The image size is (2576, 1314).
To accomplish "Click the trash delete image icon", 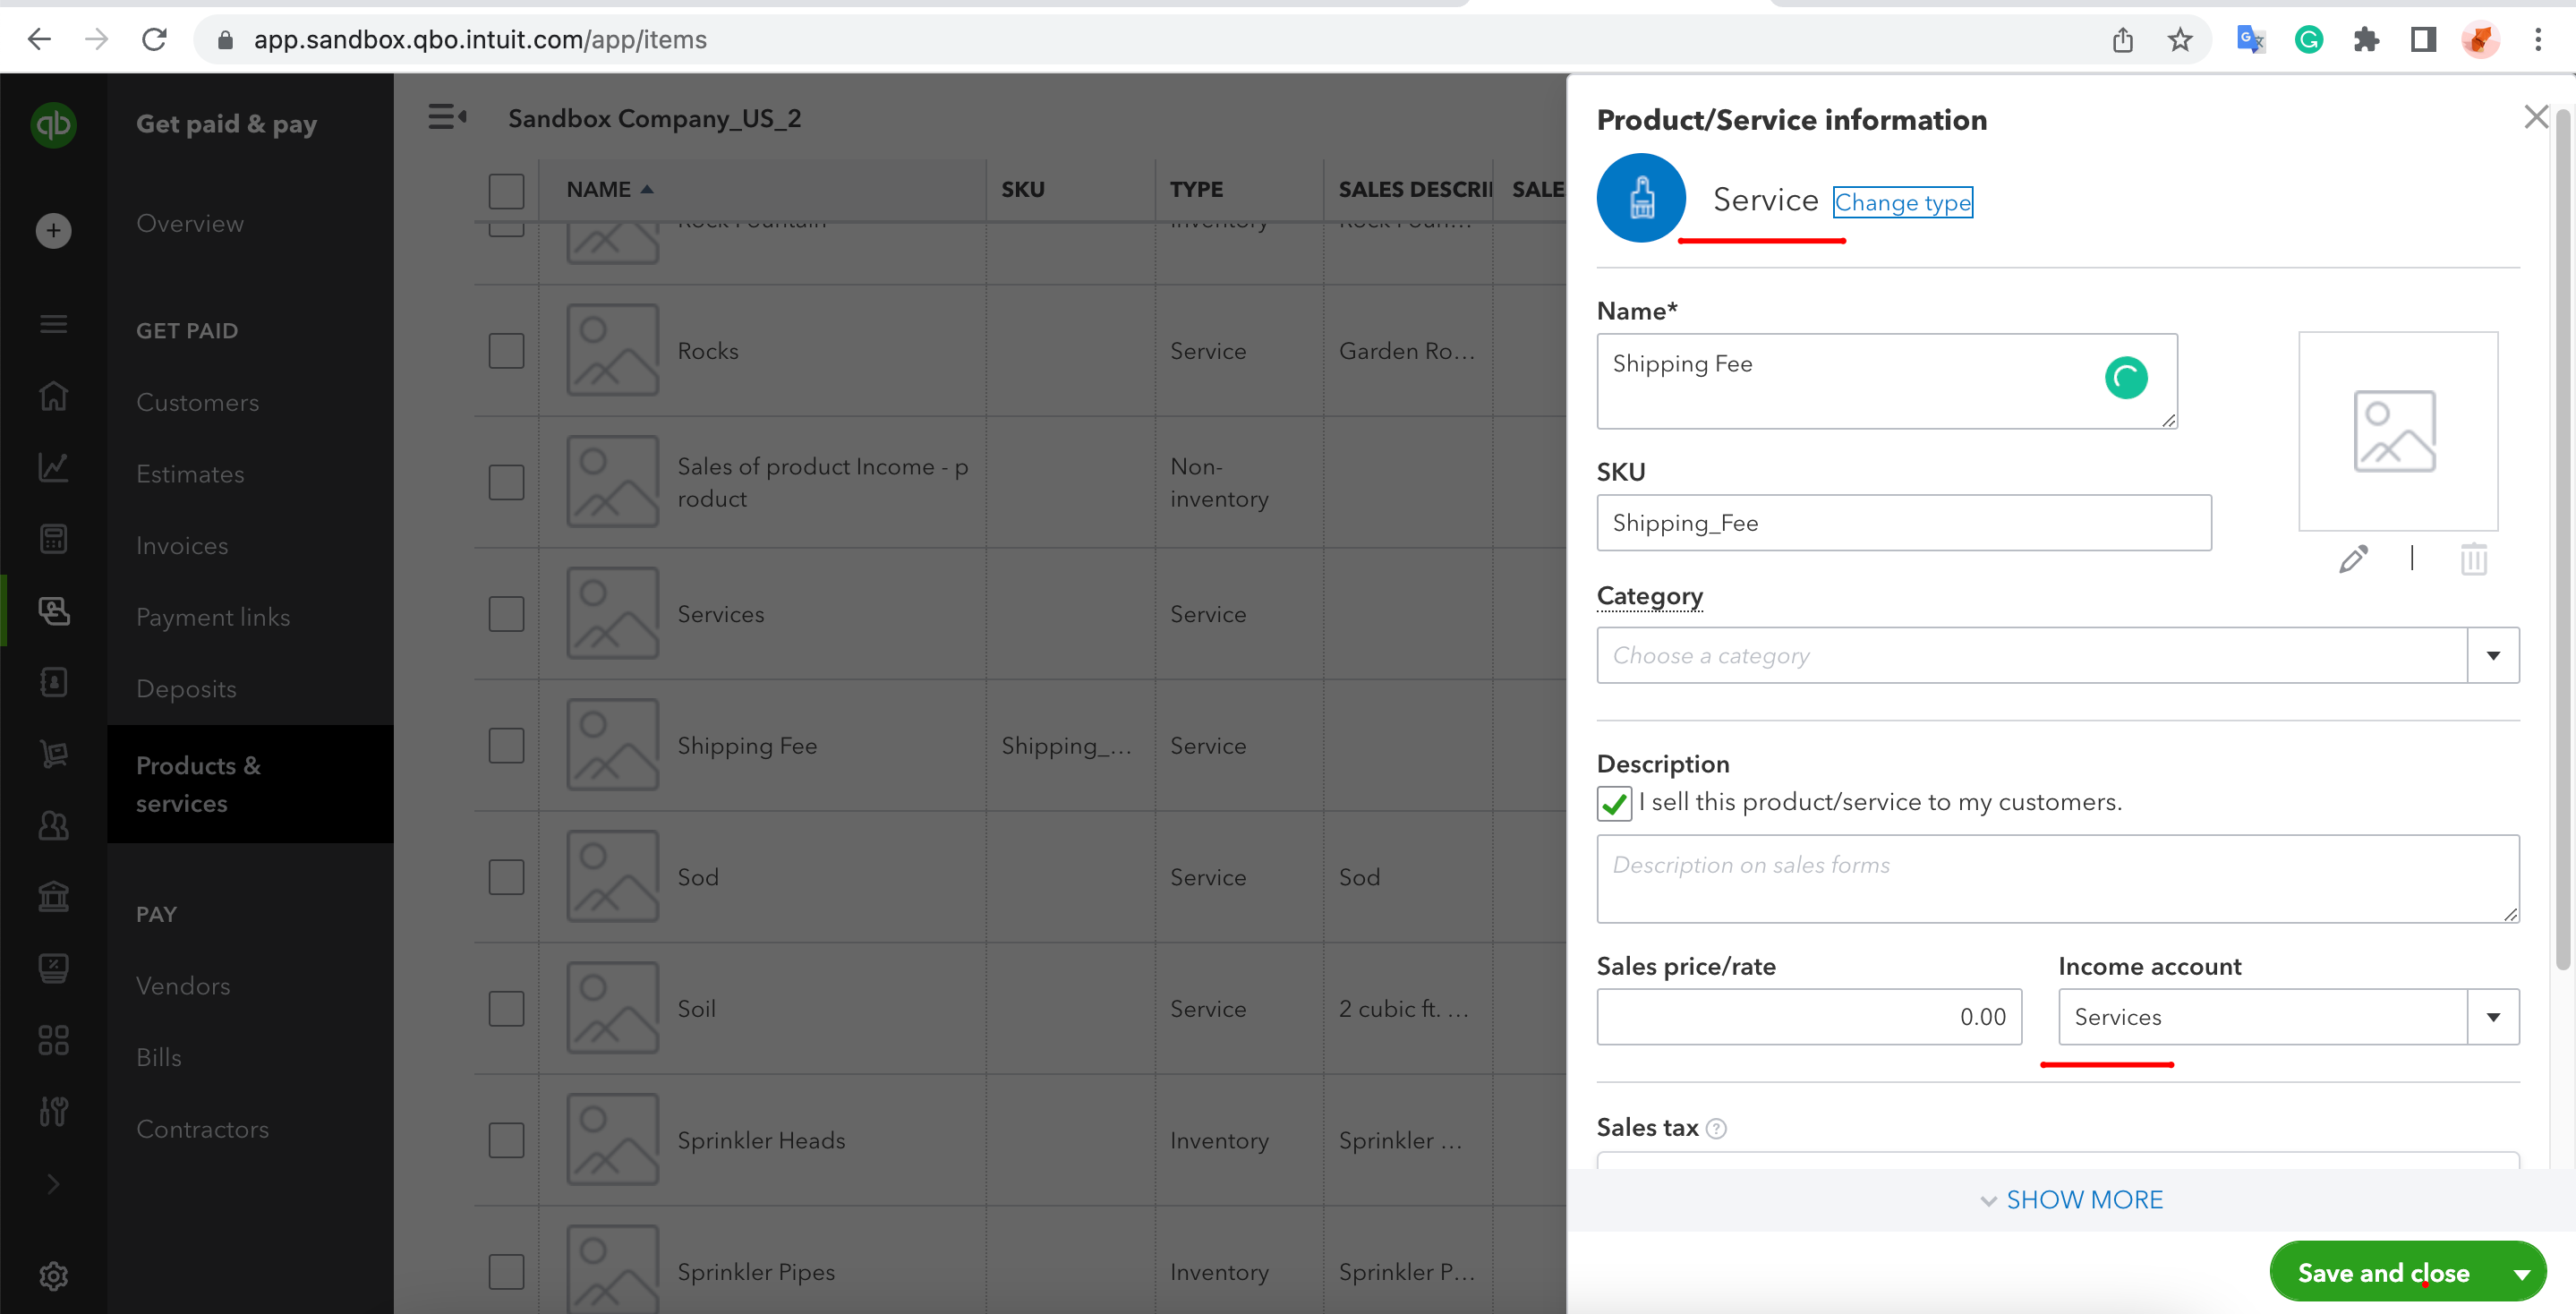I will pos(2474,558).
